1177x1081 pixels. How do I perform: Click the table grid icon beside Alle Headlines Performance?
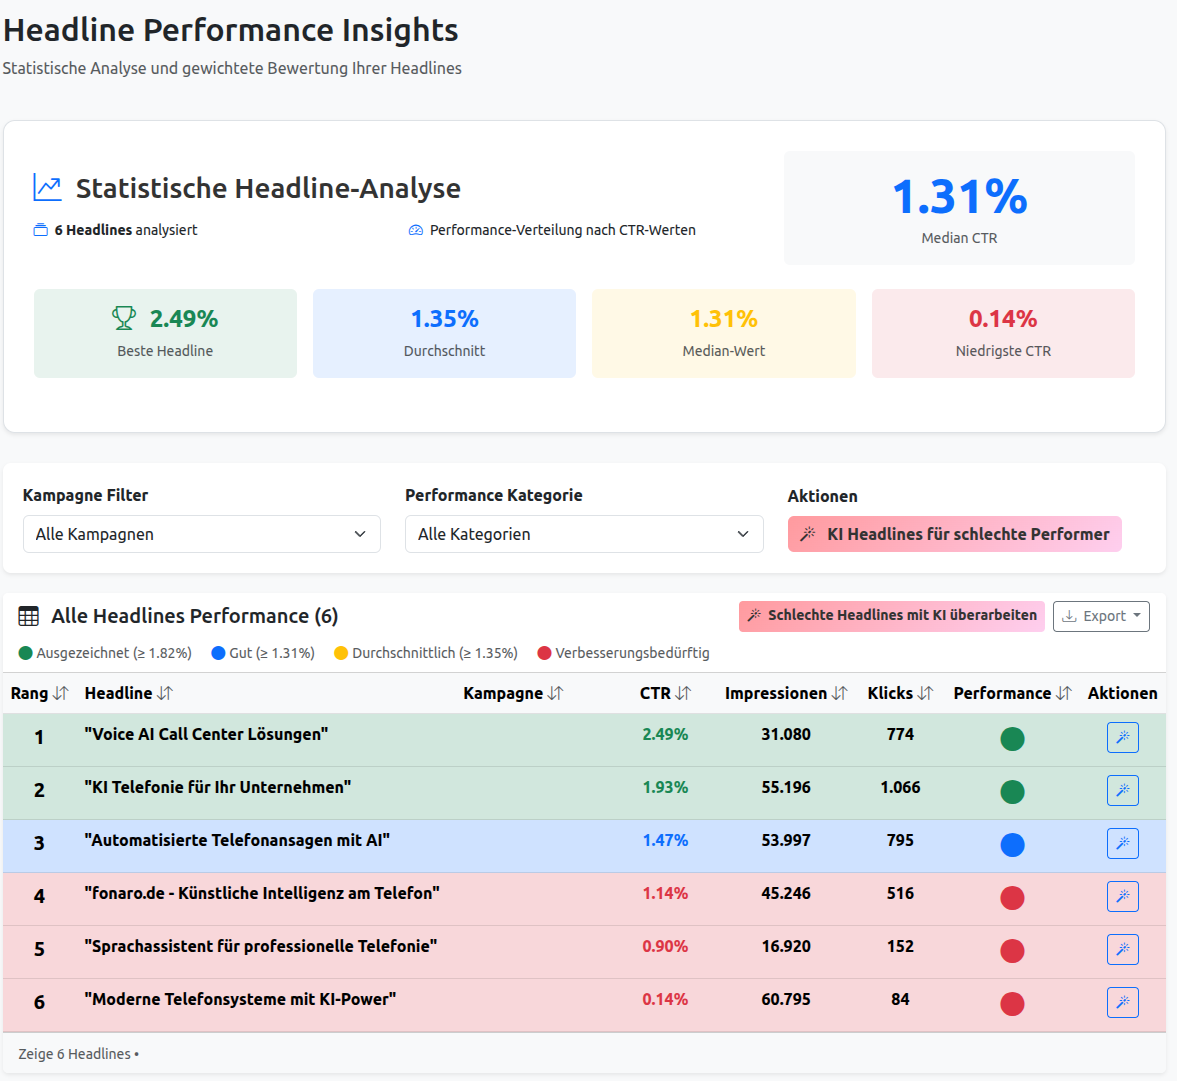click(32, 615)
